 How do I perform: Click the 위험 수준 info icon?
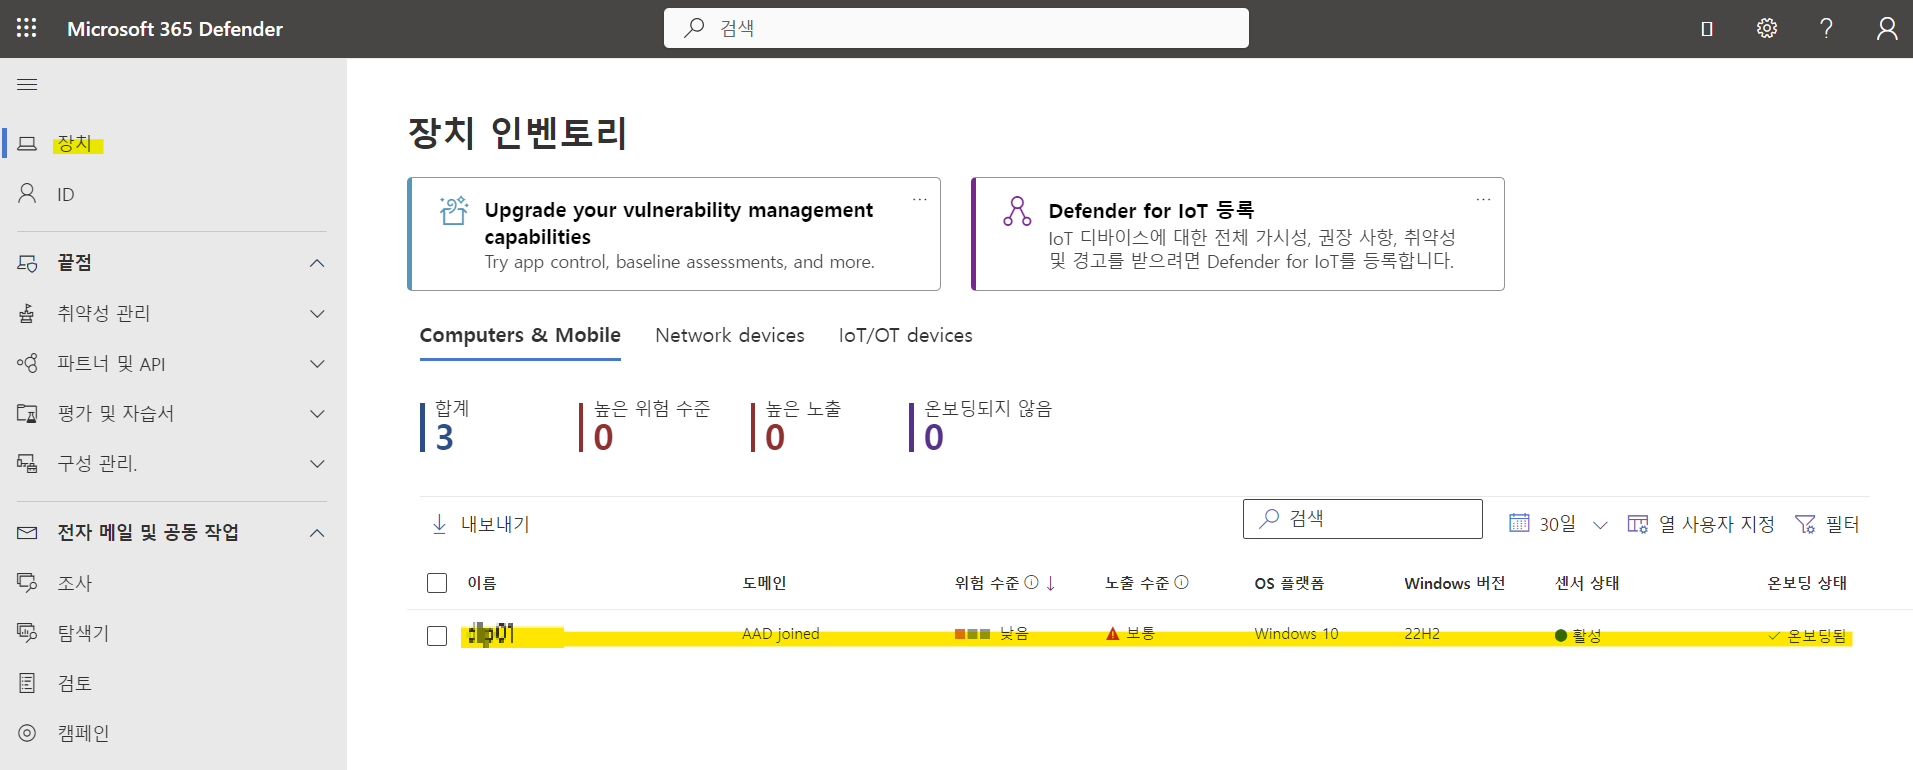tap(1031, 582)
